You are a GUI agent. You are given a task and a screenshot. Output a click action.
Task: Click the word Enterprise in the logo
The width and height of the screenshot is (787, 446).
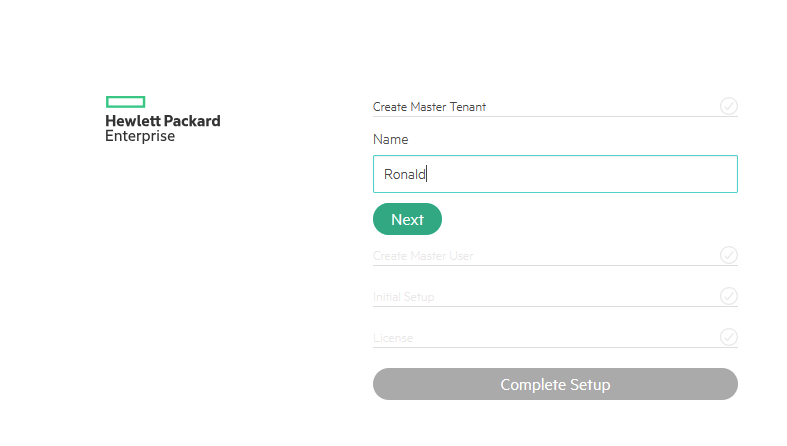coord(140,136)
